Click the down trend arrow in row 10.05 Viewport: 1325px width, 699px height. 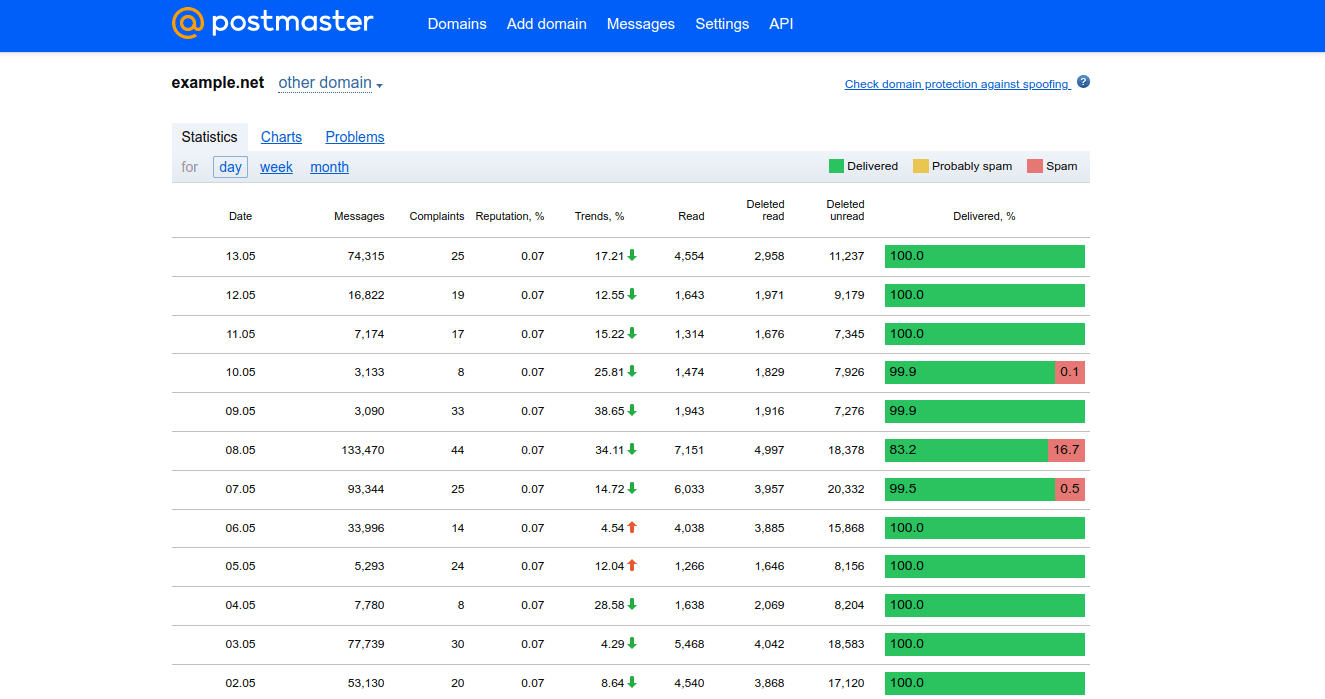[632, 371]
